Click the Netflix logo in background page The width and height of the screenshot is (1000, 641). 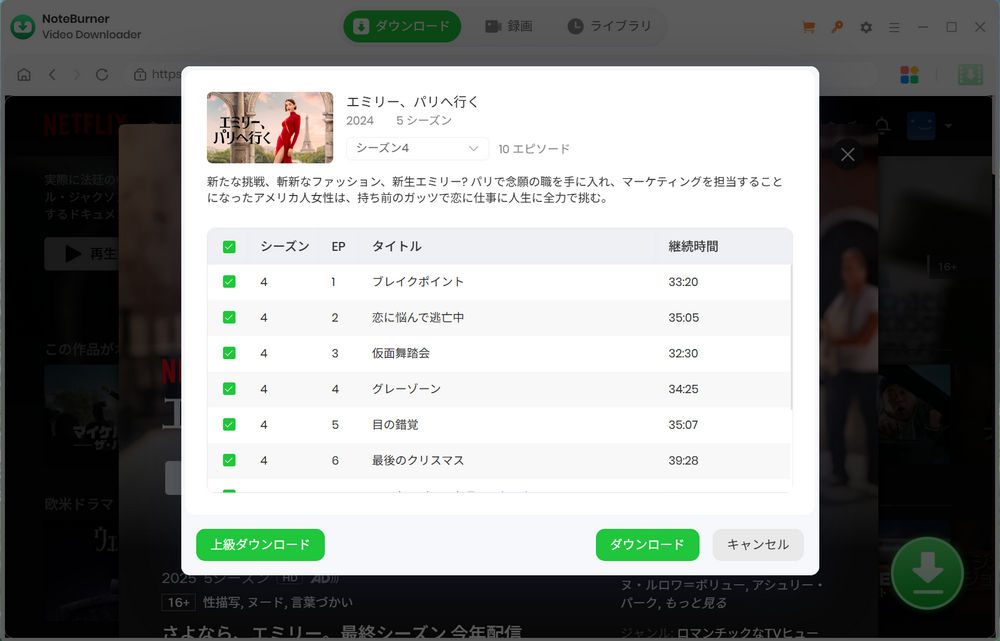pyautogui.click(x=85, y=125)
